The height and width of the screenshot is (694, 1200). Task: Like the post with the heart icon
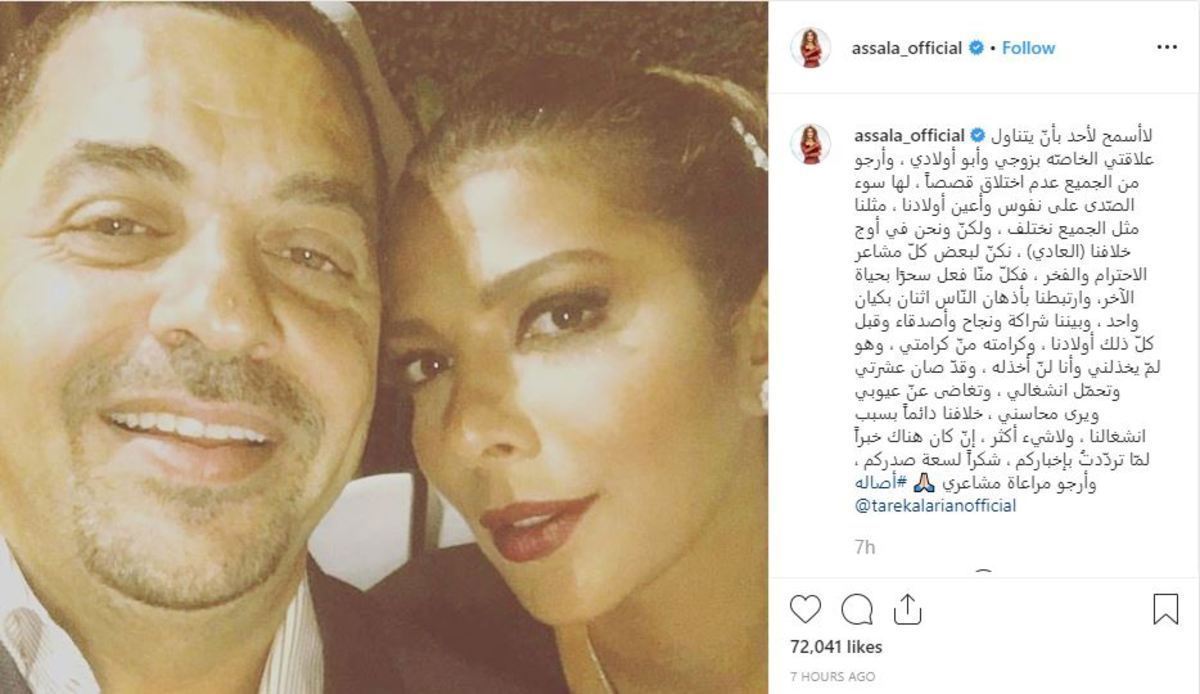coord(806,609)
